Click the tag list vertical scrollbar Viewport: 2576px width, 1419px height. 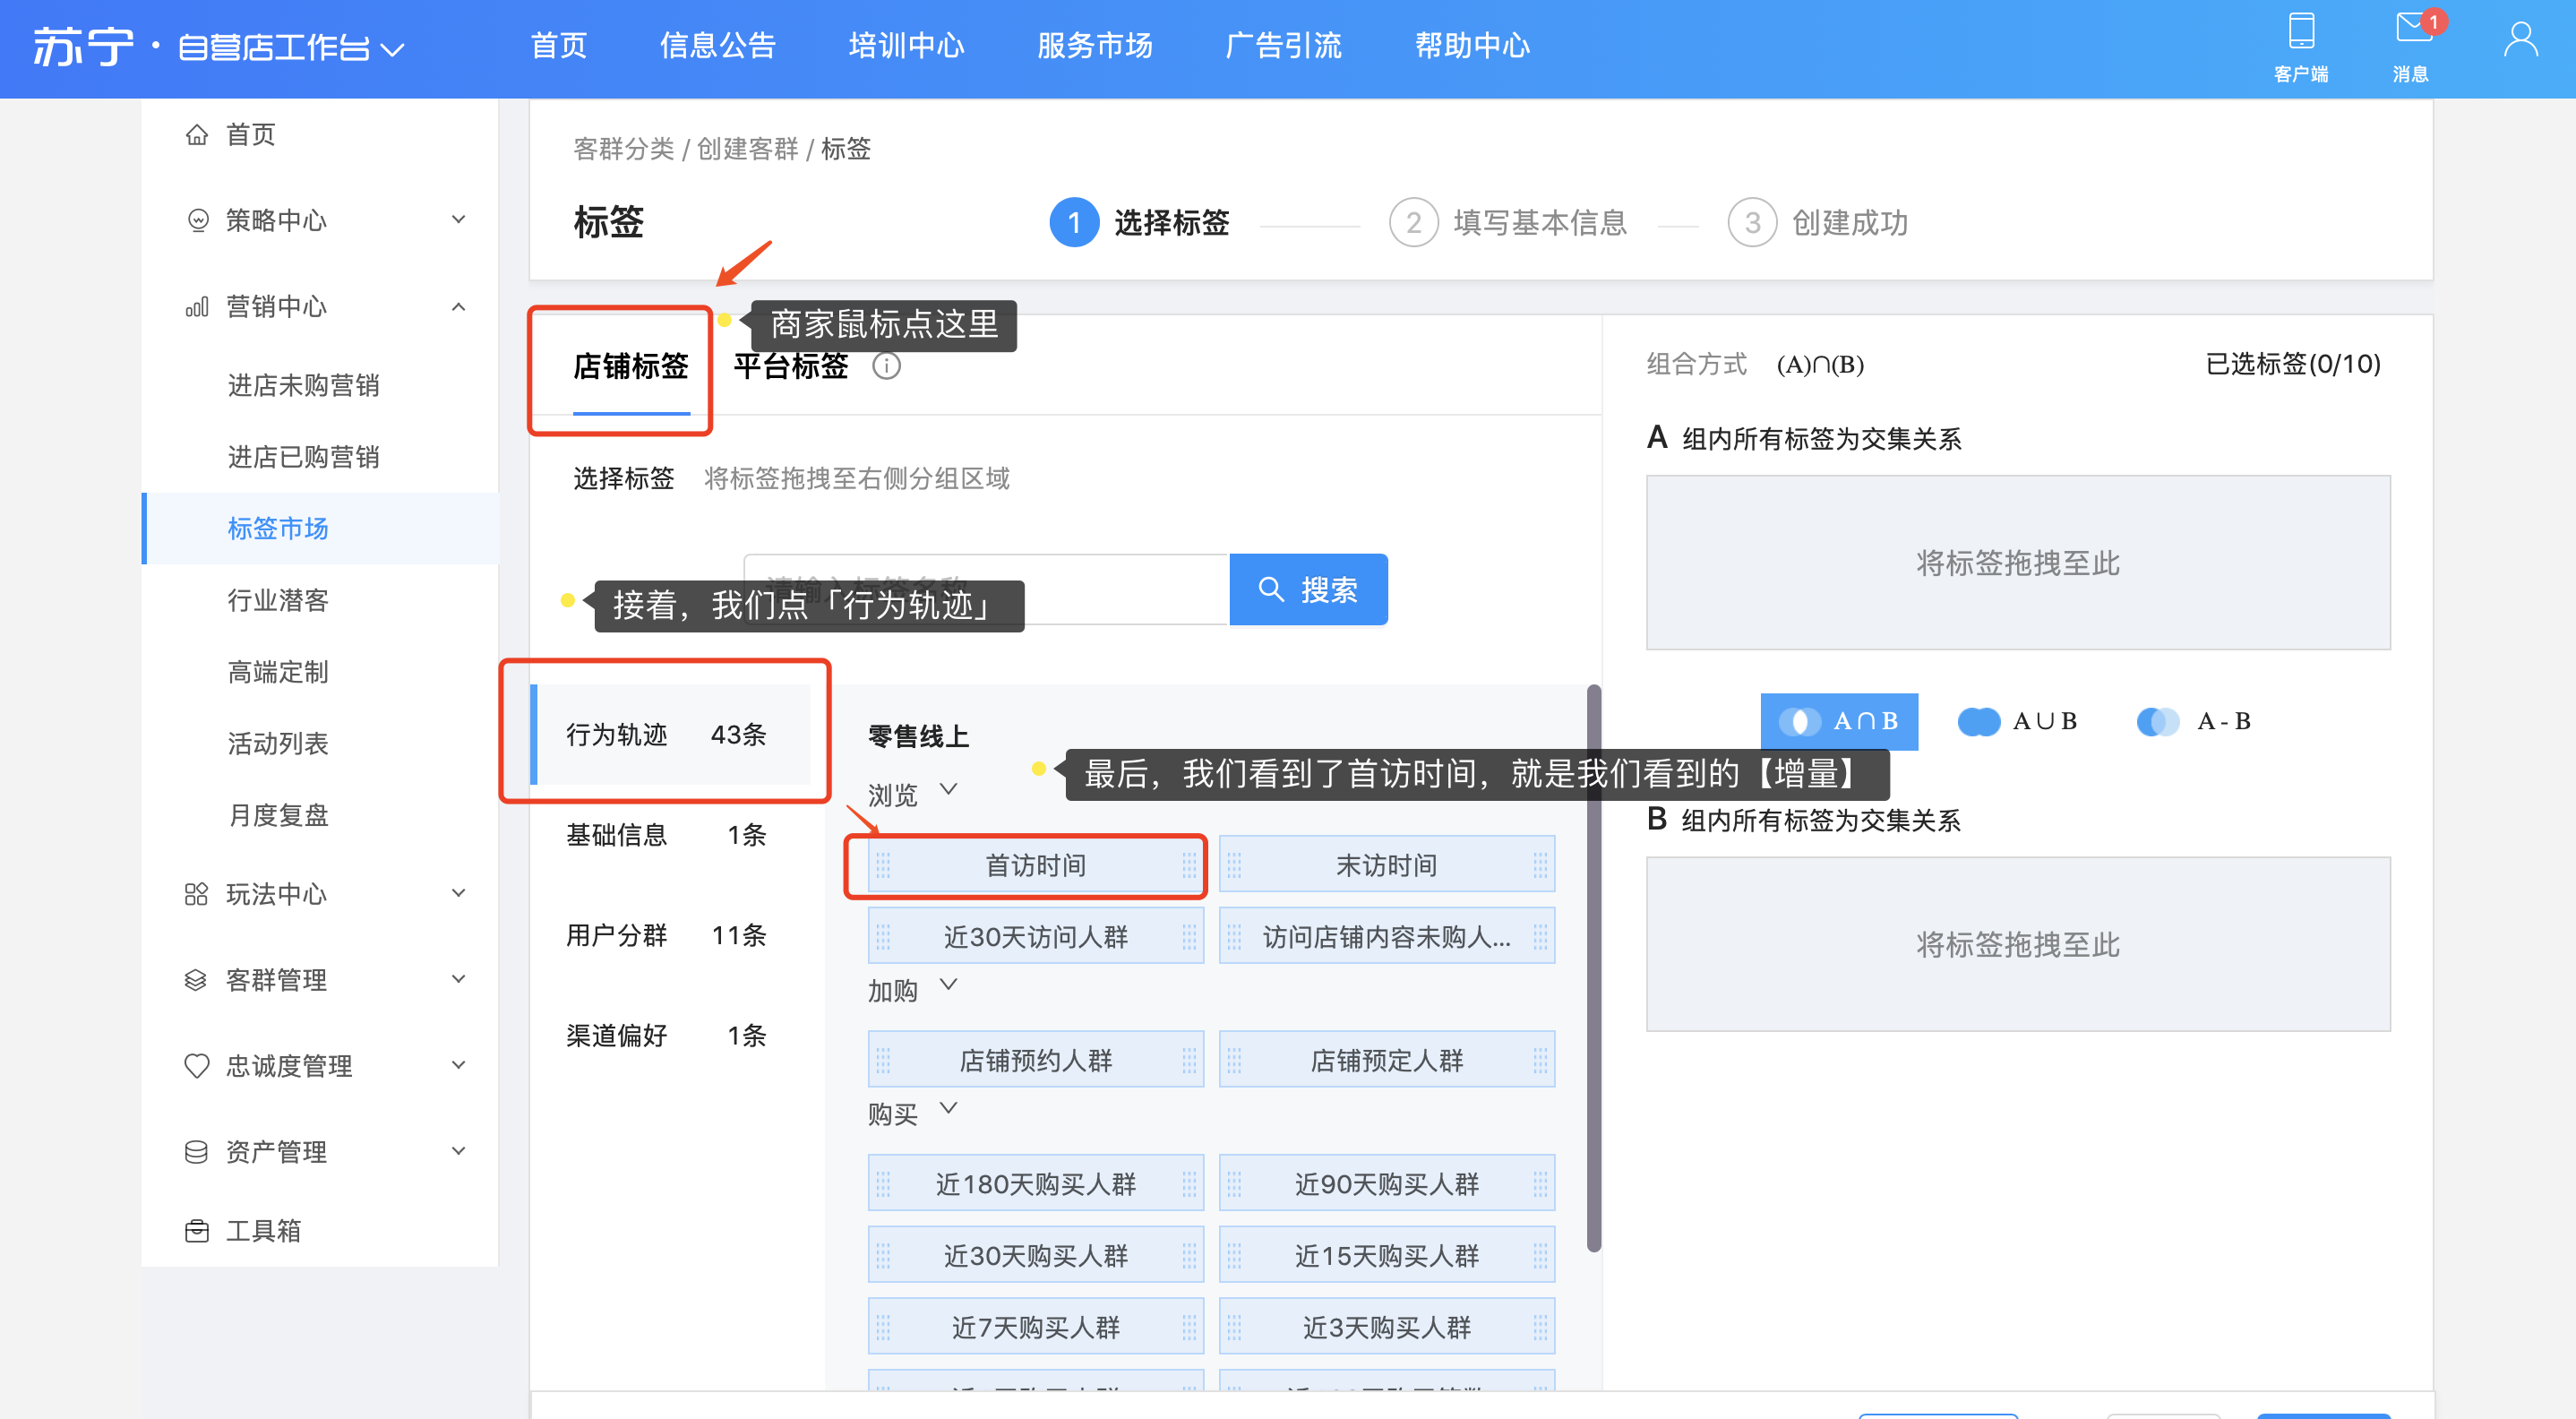coord(1594,968)
